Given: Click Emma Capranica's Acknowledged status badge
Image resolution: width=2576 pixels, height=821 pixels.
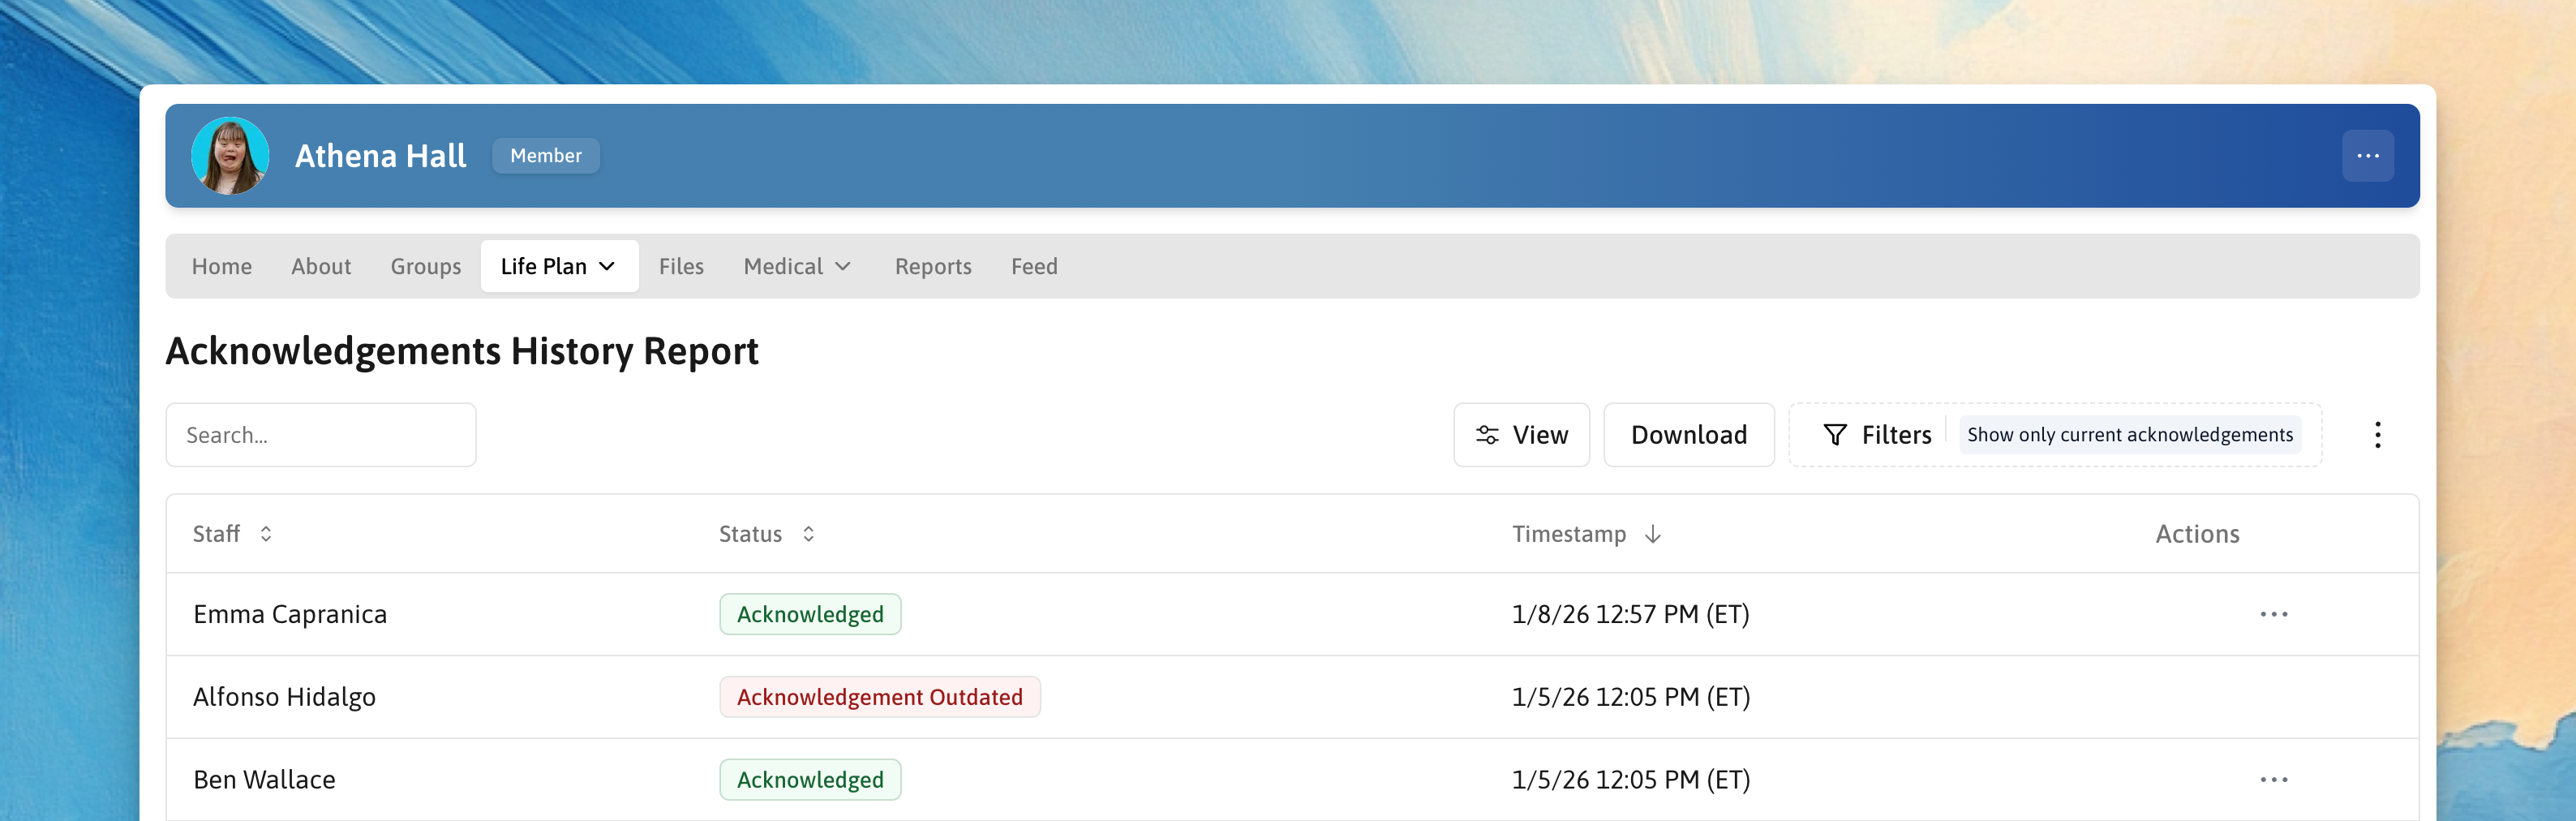Looking at the screenshot, I should pos(810,614).
